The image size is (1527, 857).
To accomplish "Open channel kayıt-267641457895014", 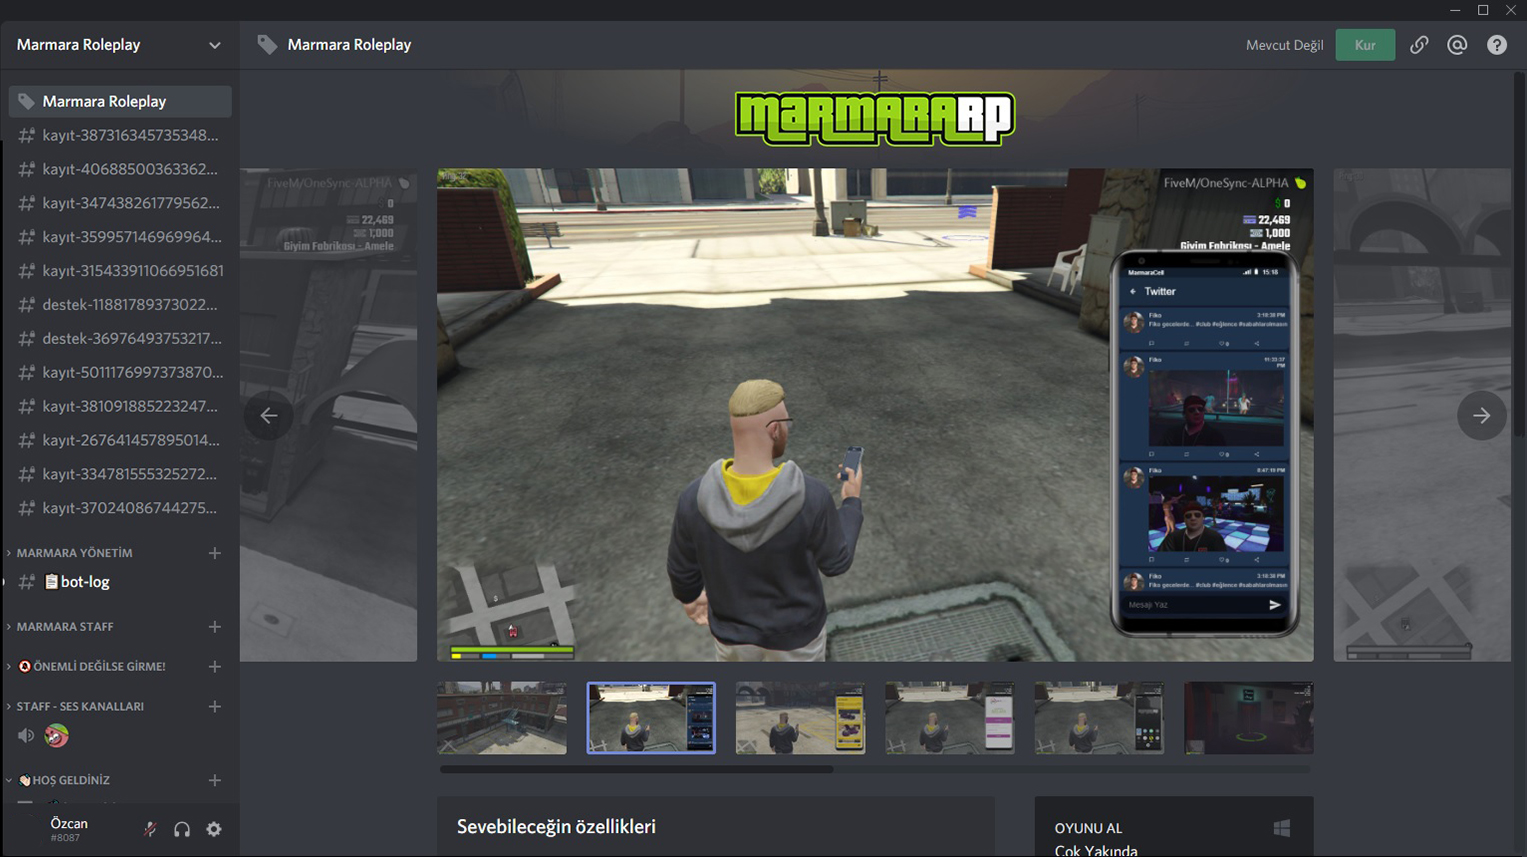I will (120, 440).
